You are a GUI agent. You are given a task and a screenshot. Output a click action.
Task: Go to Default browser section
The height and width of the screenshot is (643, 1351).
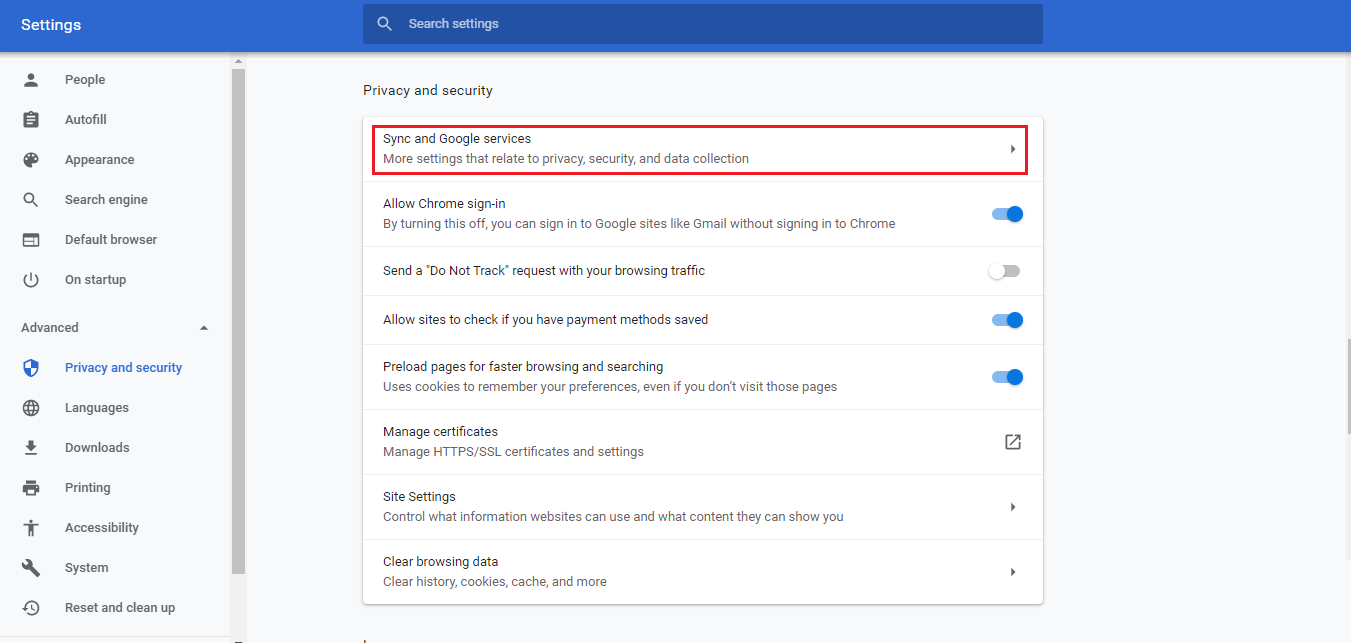click(110, 240)
